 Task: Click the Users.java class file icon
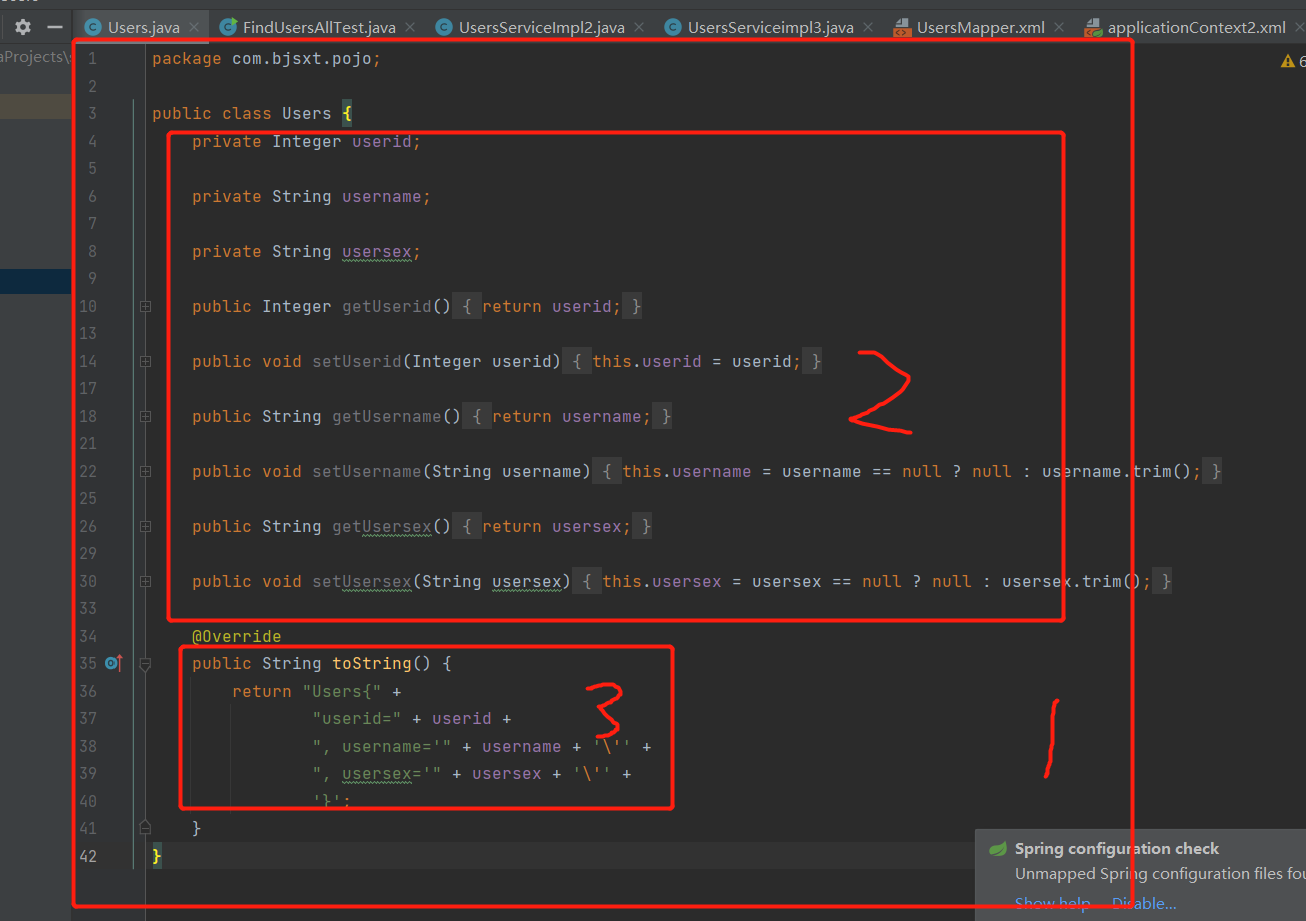click(93, 27)
